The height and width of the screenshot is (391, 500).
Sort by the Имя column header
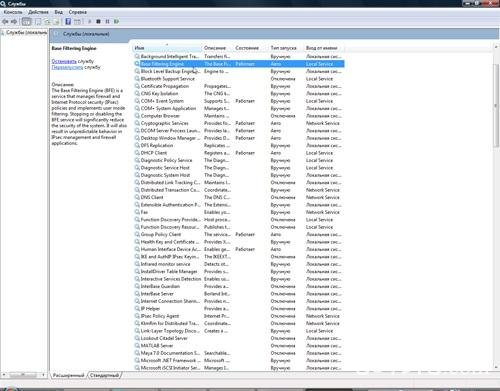166,48
